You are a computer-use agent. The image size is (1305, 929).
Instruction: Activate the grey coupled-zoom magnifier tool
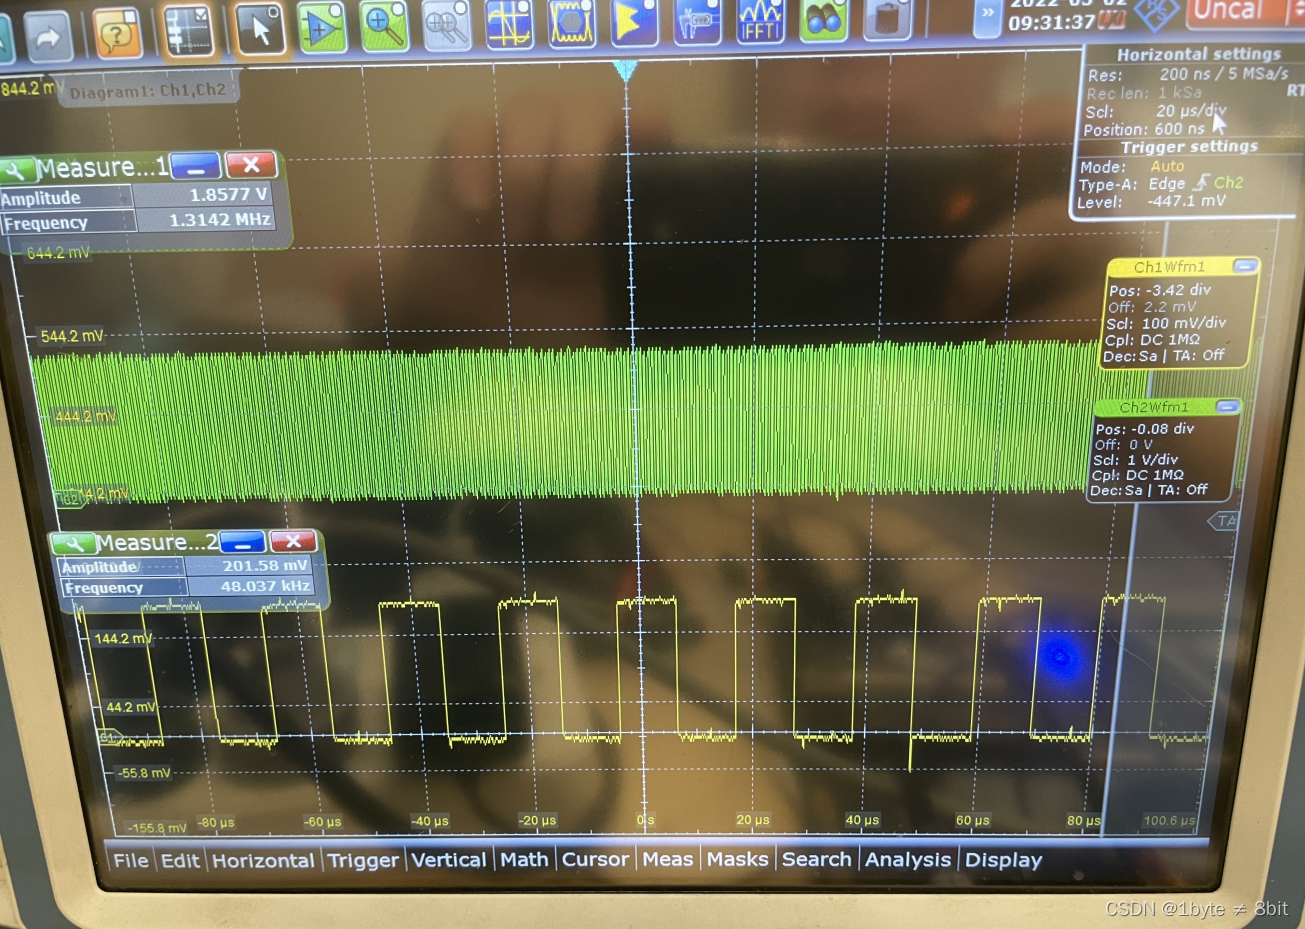click(447, 25)
